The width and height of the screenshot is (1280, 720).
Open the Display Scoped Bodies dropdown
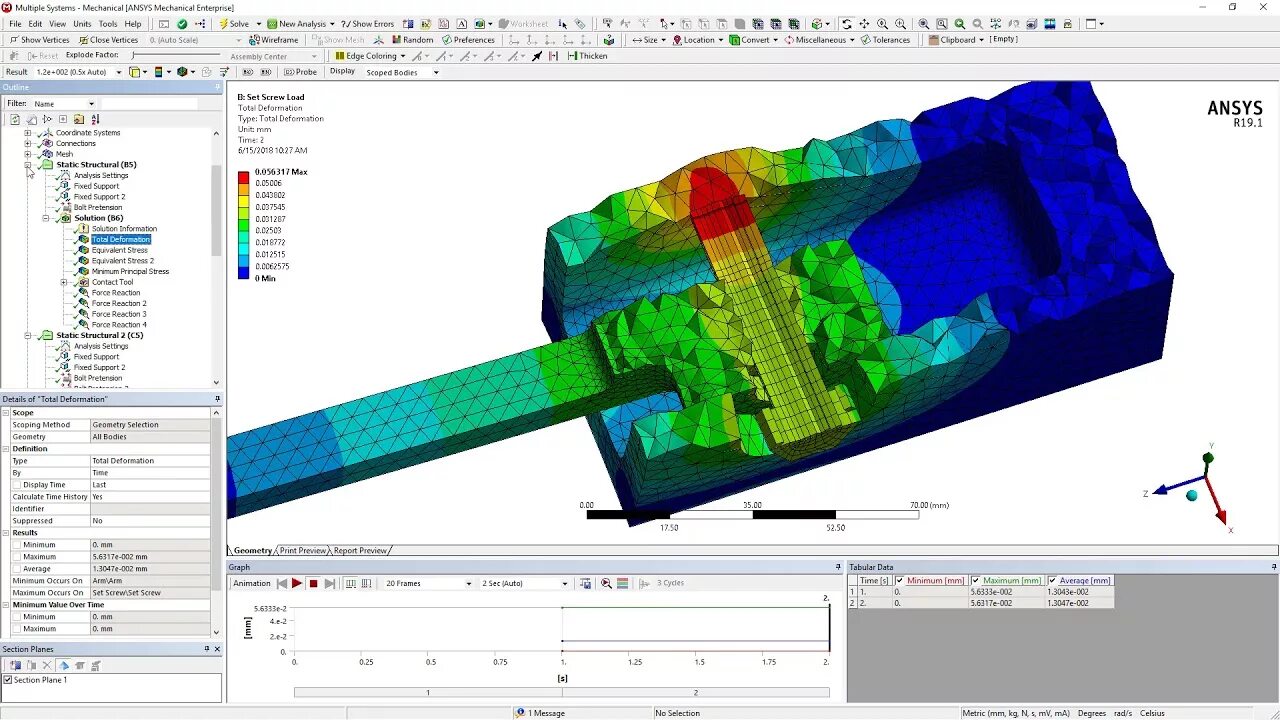pos(435,72)
